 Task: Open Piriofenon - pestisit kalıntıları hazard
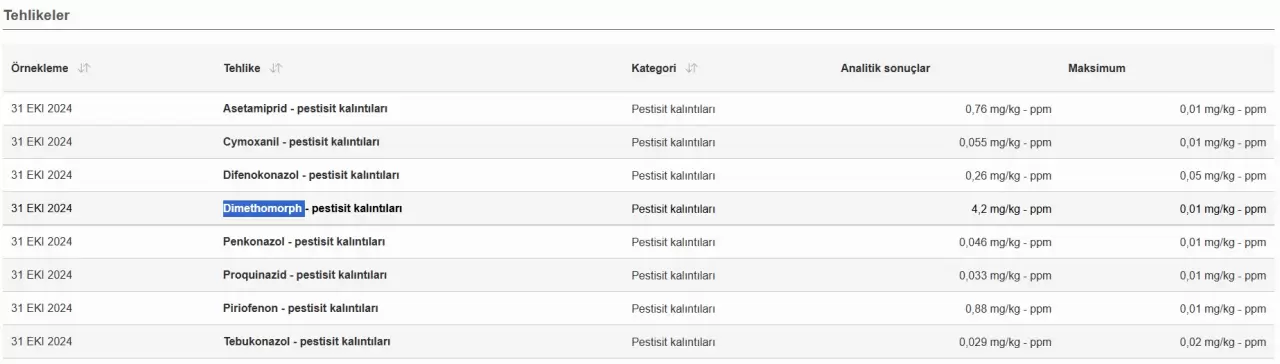coord(300,308)
